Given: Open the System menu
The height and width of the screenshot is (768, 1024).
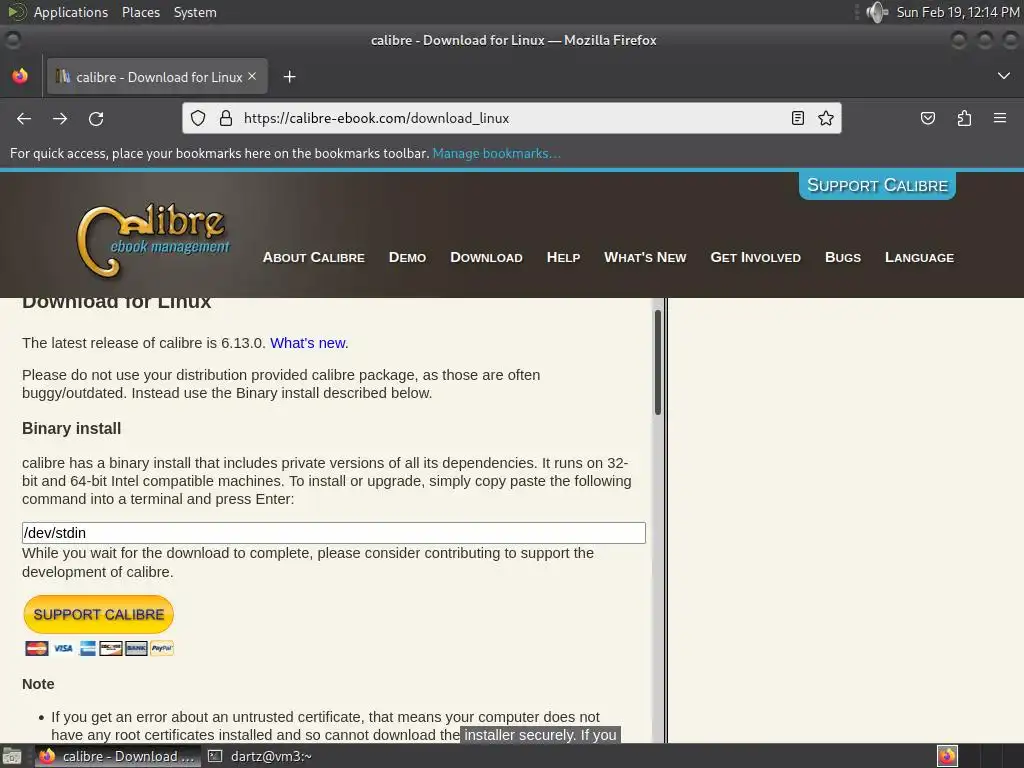Looking at the screenshot, I should 195,12.
